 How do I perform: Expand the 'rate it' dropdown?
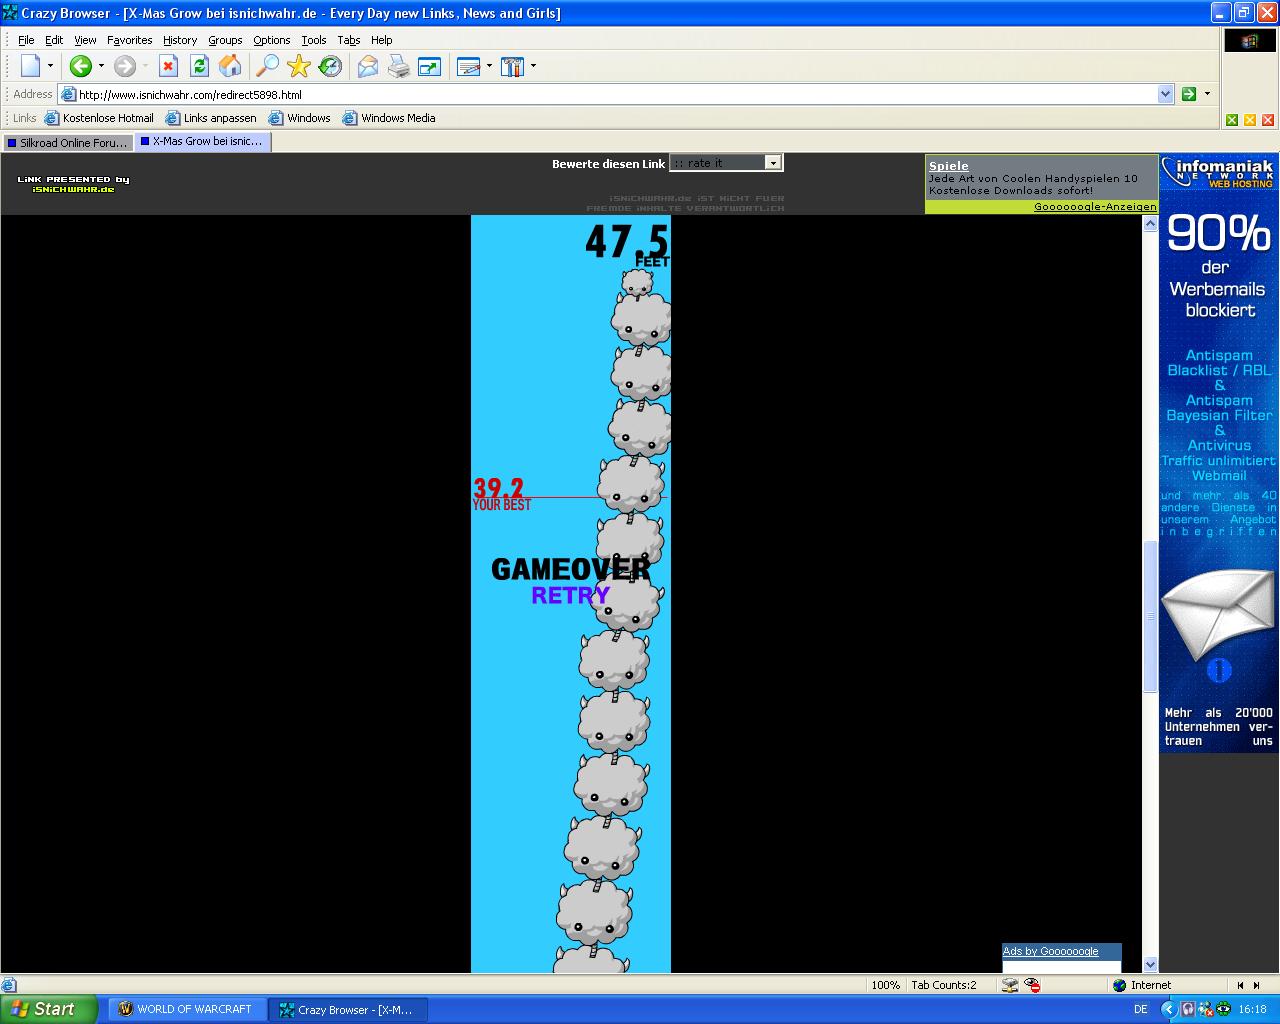pyautogui.click(x=772, y=163)
